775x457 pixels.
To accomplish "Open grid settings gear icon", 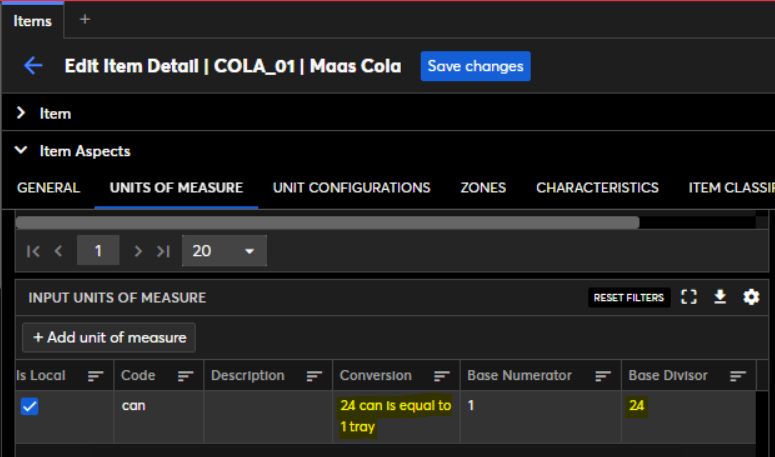I will click(751, 297).
